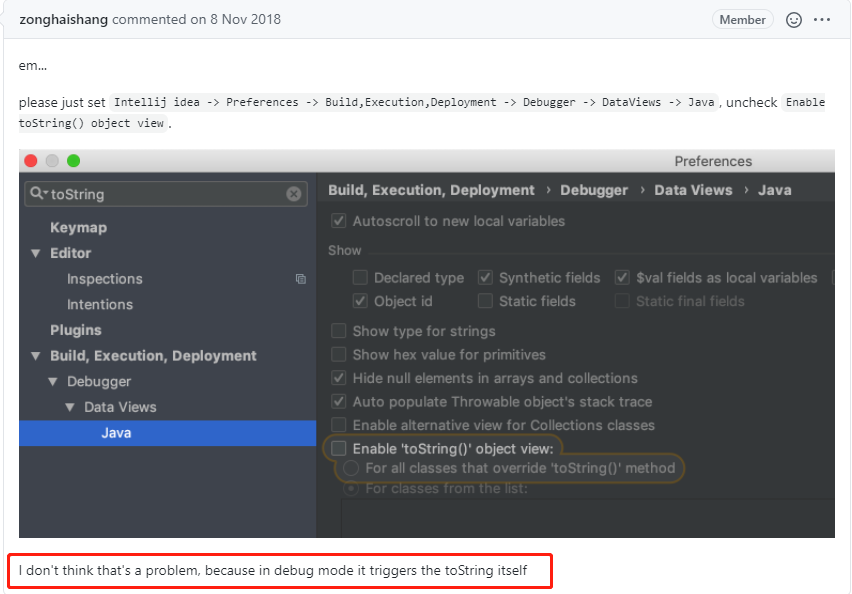This screenshot has width=852, height=594.
Task: Select For all classes override toString radio
Action: [351, 468]
